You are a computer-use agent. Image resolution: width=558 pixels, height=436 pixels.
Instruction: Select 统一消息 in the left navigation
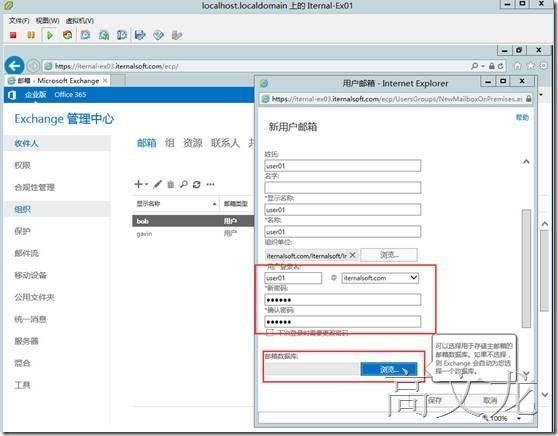point(57,319)
